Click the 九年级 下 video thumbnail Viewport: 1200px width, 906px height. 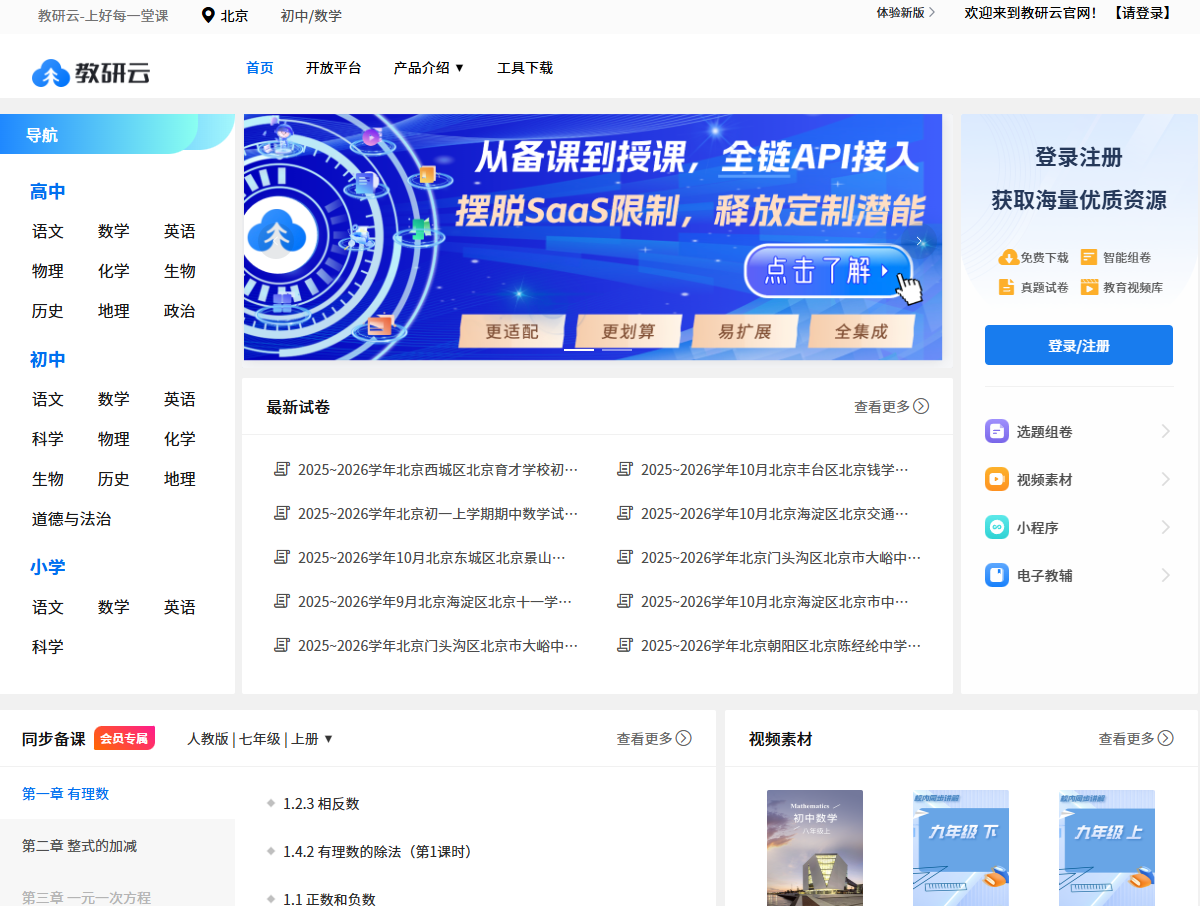point(960,848)
